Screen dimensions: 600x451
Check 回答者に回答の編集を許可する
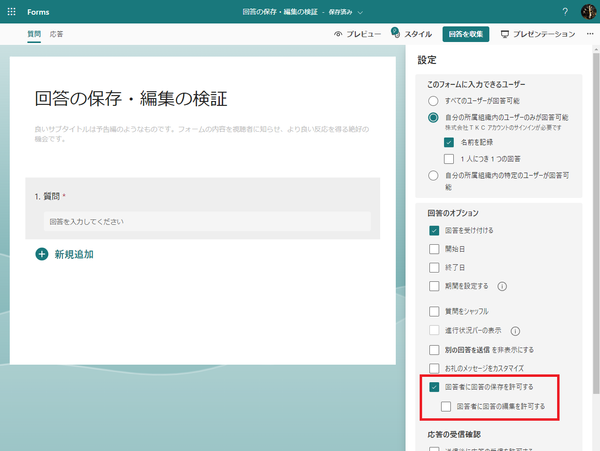(446, 406)
